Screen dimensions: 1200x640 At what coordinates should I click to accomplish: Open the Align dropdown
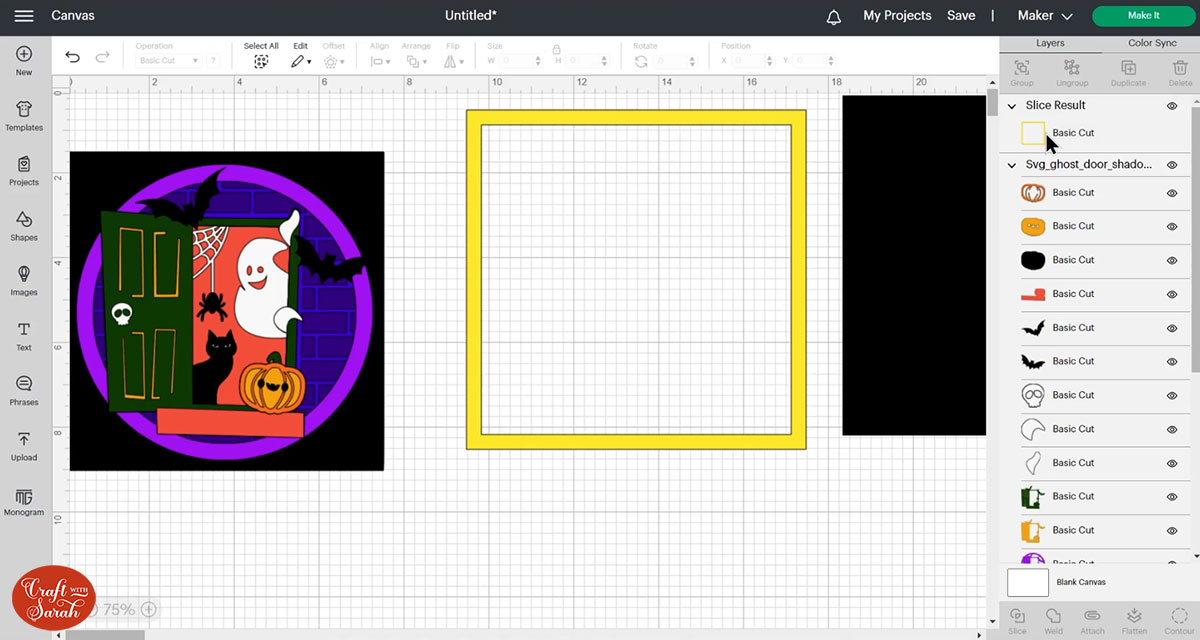(381, 61)
